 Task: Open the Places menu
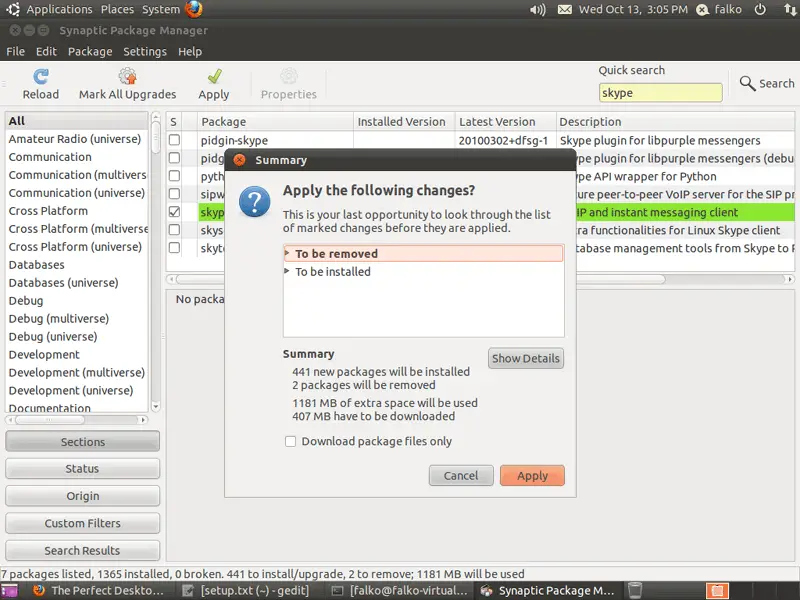117,9
